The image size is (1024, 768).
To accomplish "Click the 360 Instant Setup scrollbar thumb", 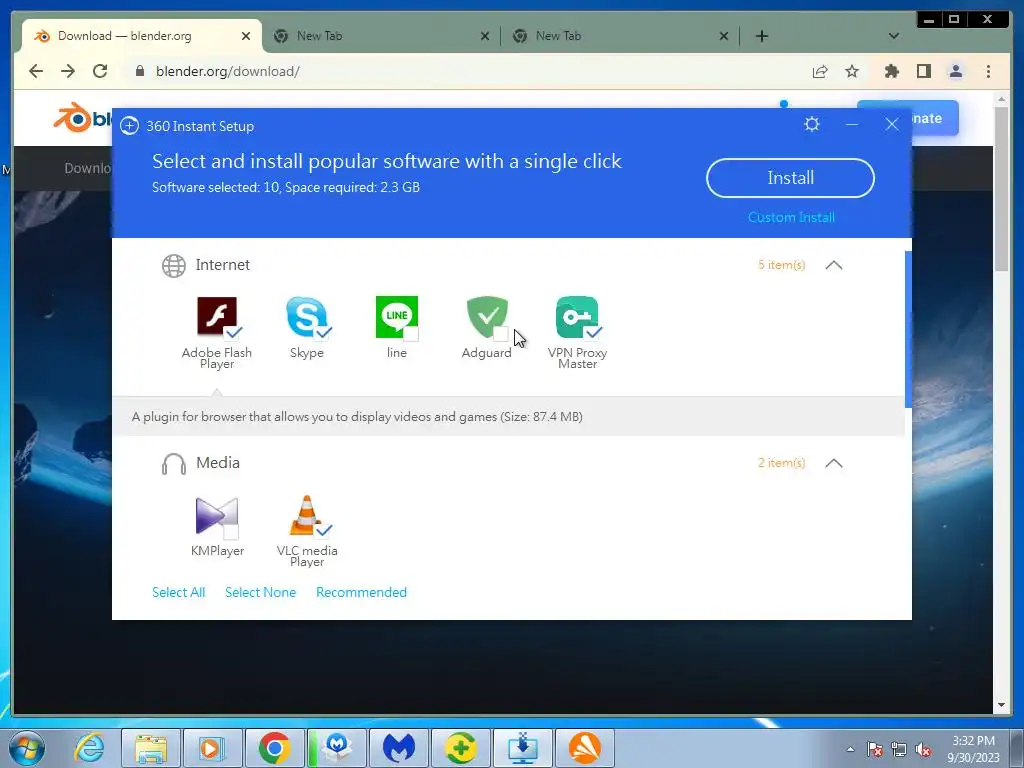I will (x=908, y=330).
